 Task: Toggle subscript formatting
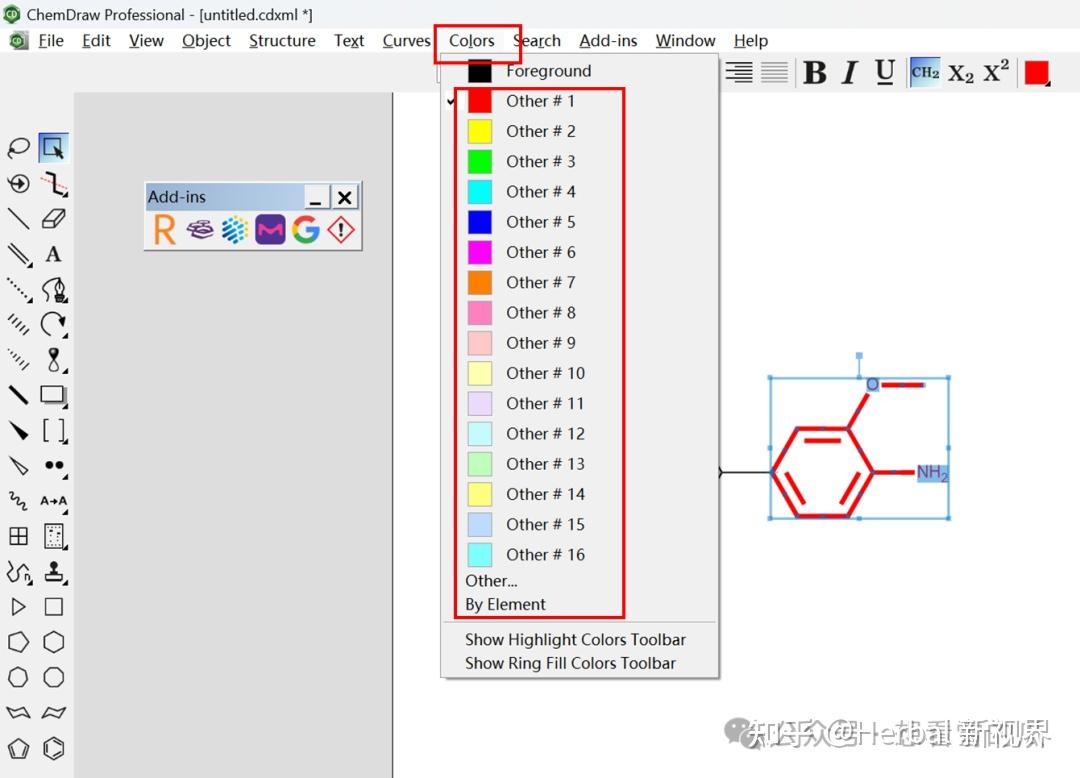tap(960, 72)
